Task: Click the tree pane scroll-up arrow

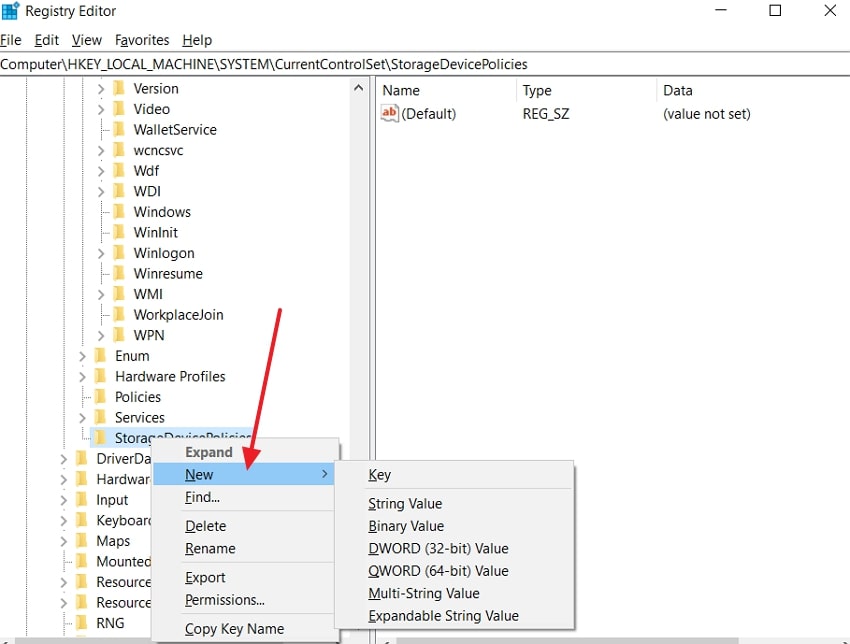Action: click(x=358, y=88)
